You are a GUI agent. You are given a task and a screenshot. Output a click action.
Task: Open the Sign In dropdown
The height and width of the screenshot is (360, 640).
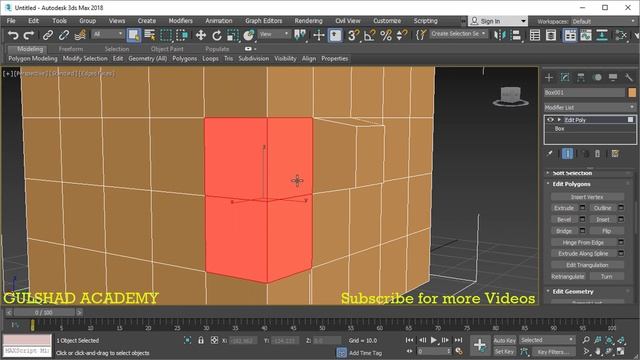(x=498, y=21)
